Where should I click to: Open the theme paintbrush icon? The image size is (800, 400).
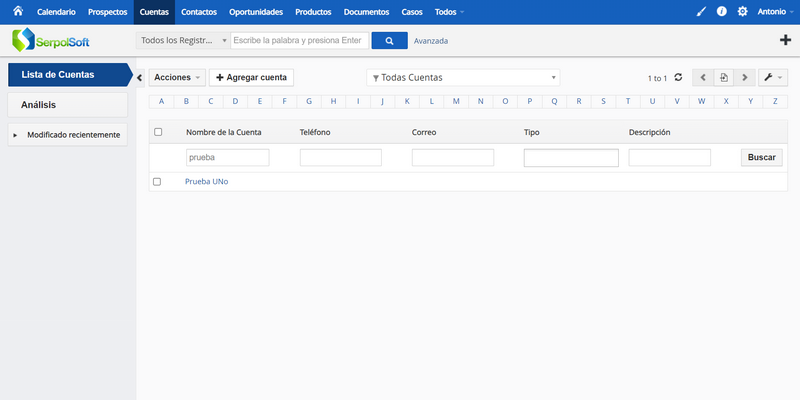point(702,12)
